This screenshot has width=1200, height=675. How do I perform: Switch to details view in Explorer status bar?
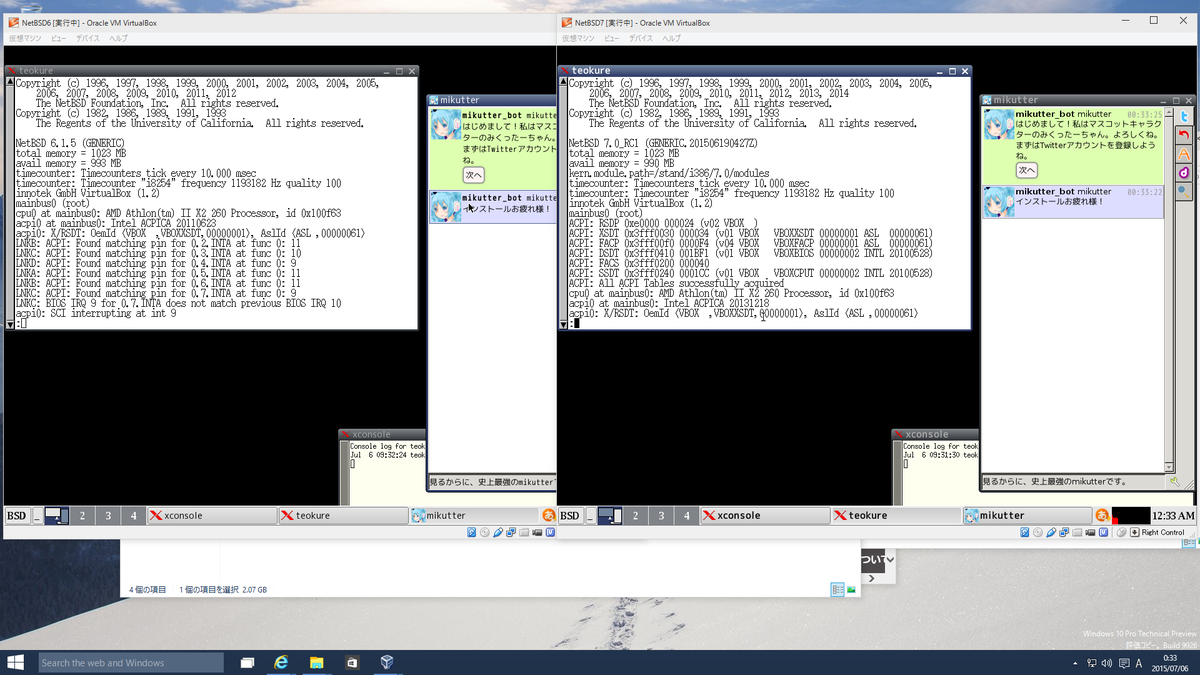(x=837, y=590)
